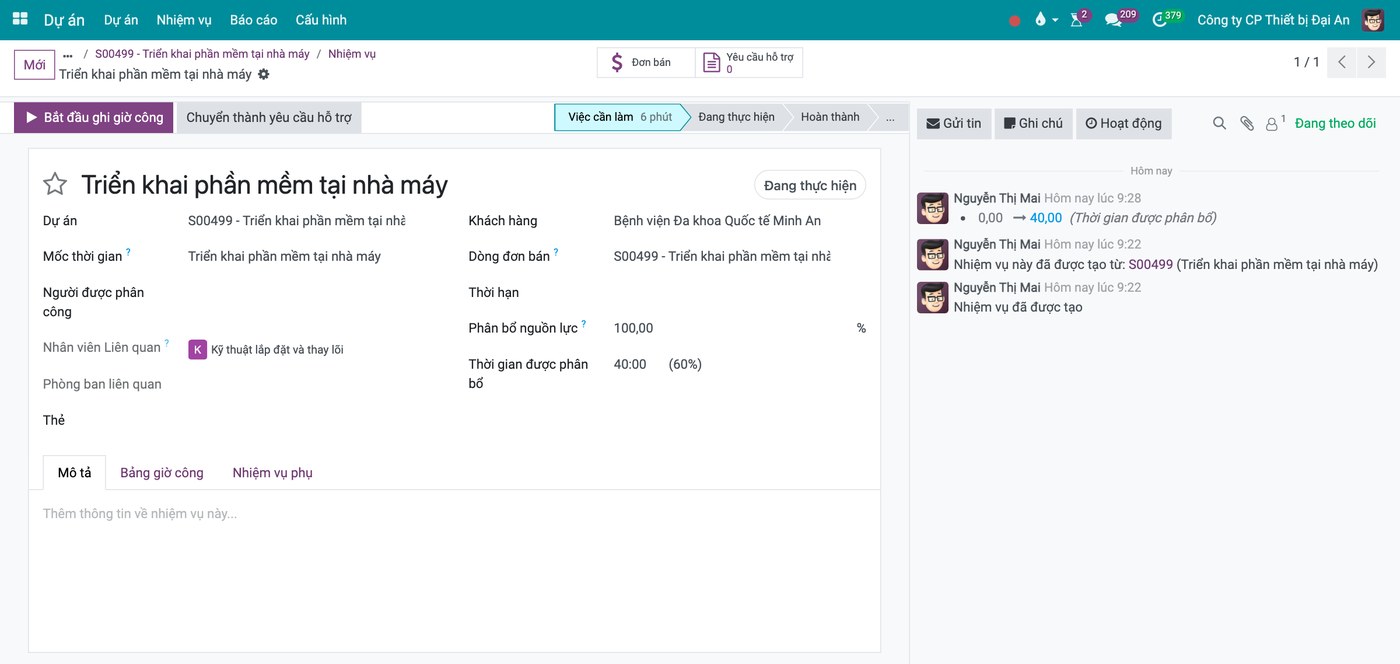
Task: Click the Đang theo dõi follow button
Action: tap(1336, 123)
